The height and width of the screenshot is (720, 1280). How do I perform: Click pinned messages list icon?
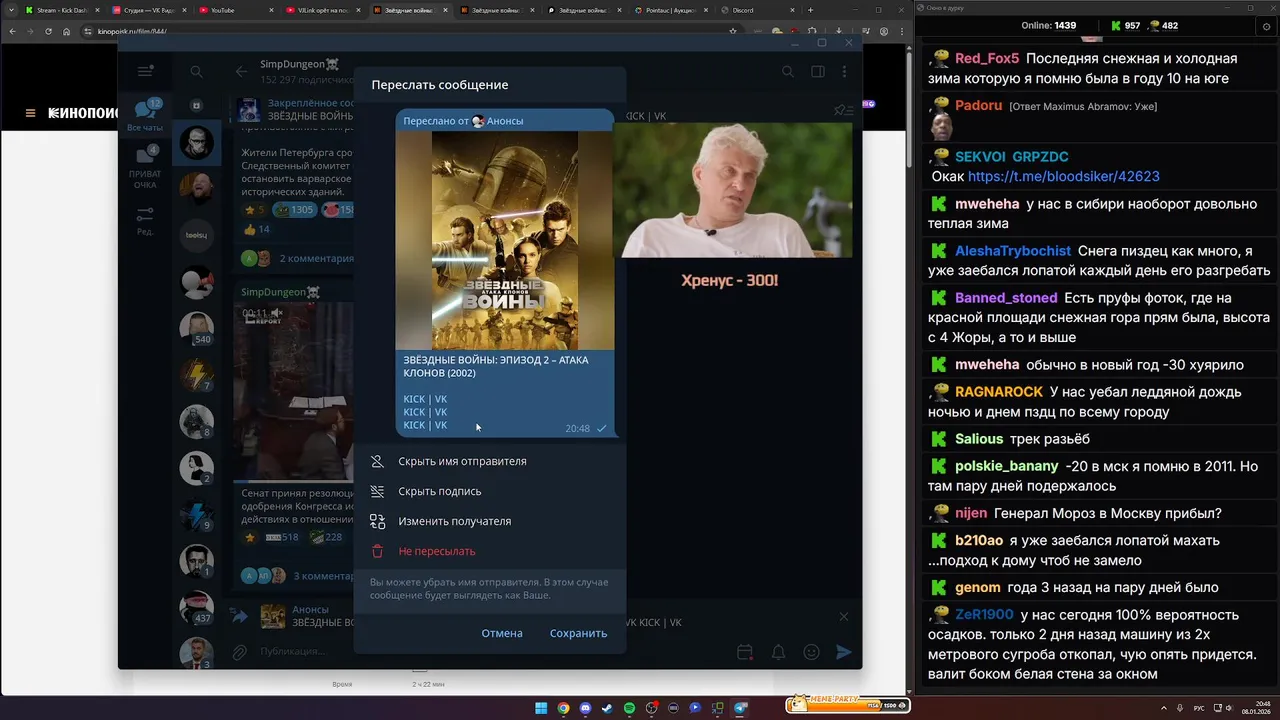pyautogui.click(x=843, y=110)
